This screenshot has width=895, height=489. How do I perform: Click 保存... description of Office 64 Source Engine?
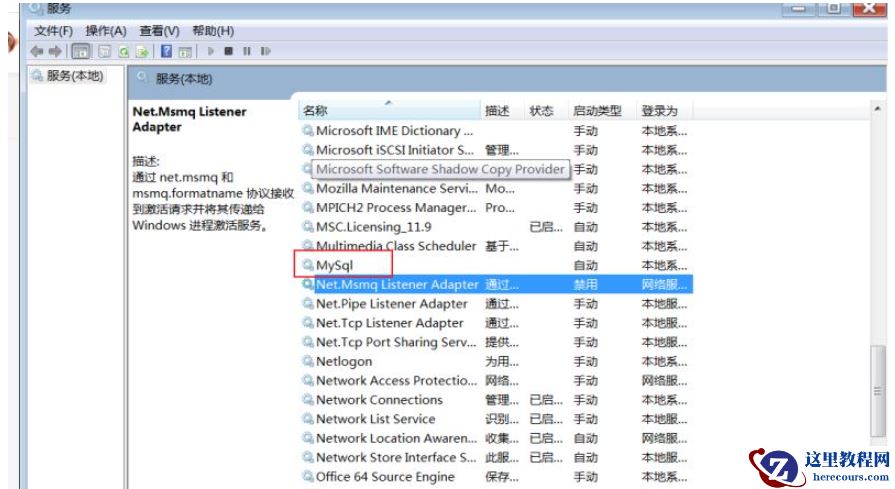click(x=502, y=476)
